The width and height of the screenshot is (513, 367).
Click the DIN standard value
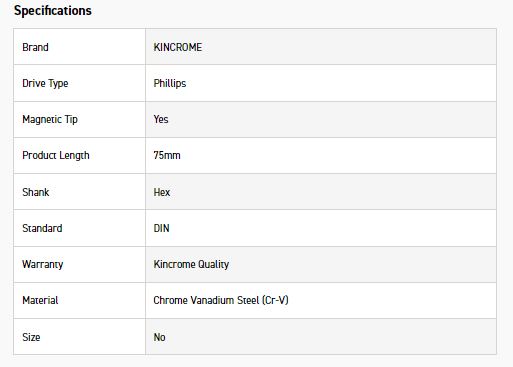pos(161,228)
